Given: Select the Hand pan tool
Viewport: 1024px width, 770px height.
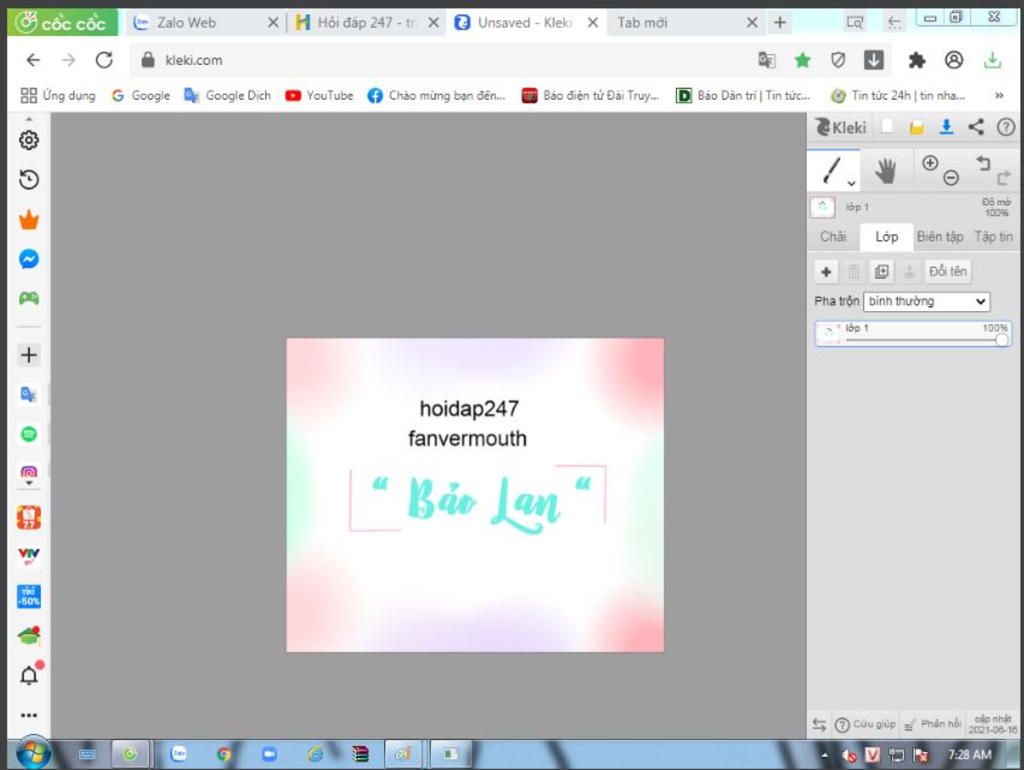Looking at the screenshot, I should pyautogui.click(x=886, y=171).
